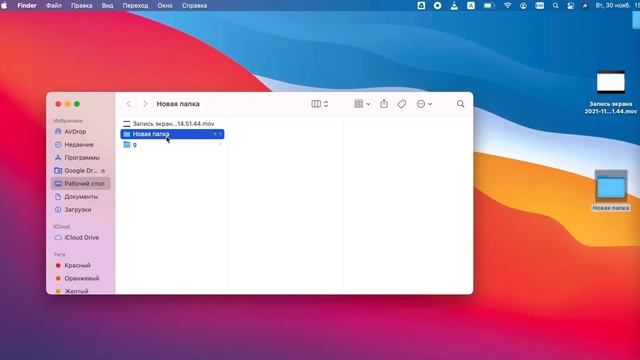Open the Переход menu

(x=136, y=6)
